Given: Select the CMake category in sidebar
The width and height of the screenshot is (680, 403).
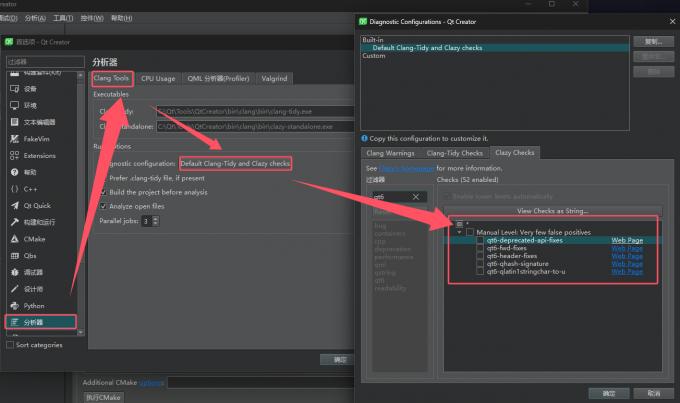Looking at the screenshot, I should (36, 238).
